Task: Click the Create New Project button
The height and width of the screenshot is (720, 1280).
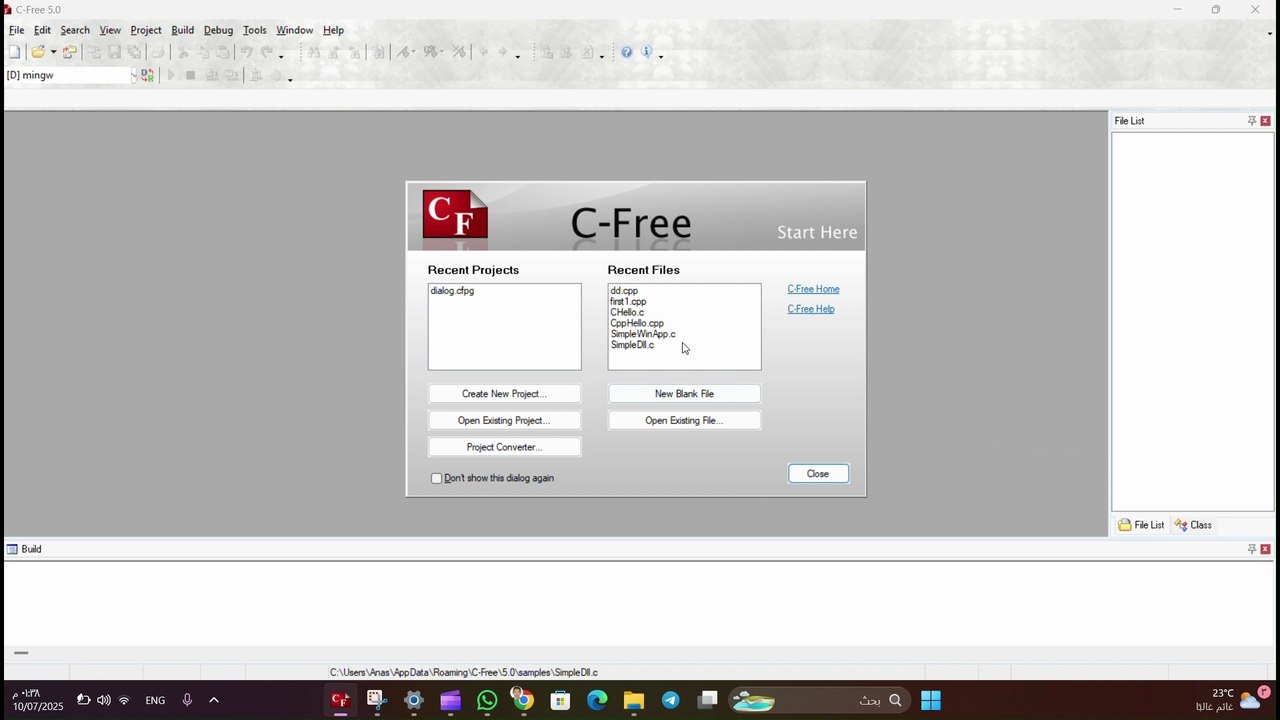Action: (504, 394)
